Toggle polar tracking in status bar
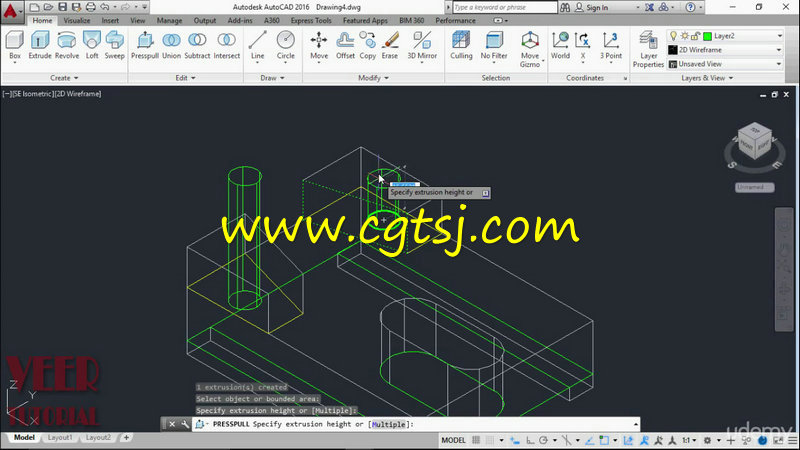Image resolution: width=800 pixels, height=450 pixels. click(543, 440)
